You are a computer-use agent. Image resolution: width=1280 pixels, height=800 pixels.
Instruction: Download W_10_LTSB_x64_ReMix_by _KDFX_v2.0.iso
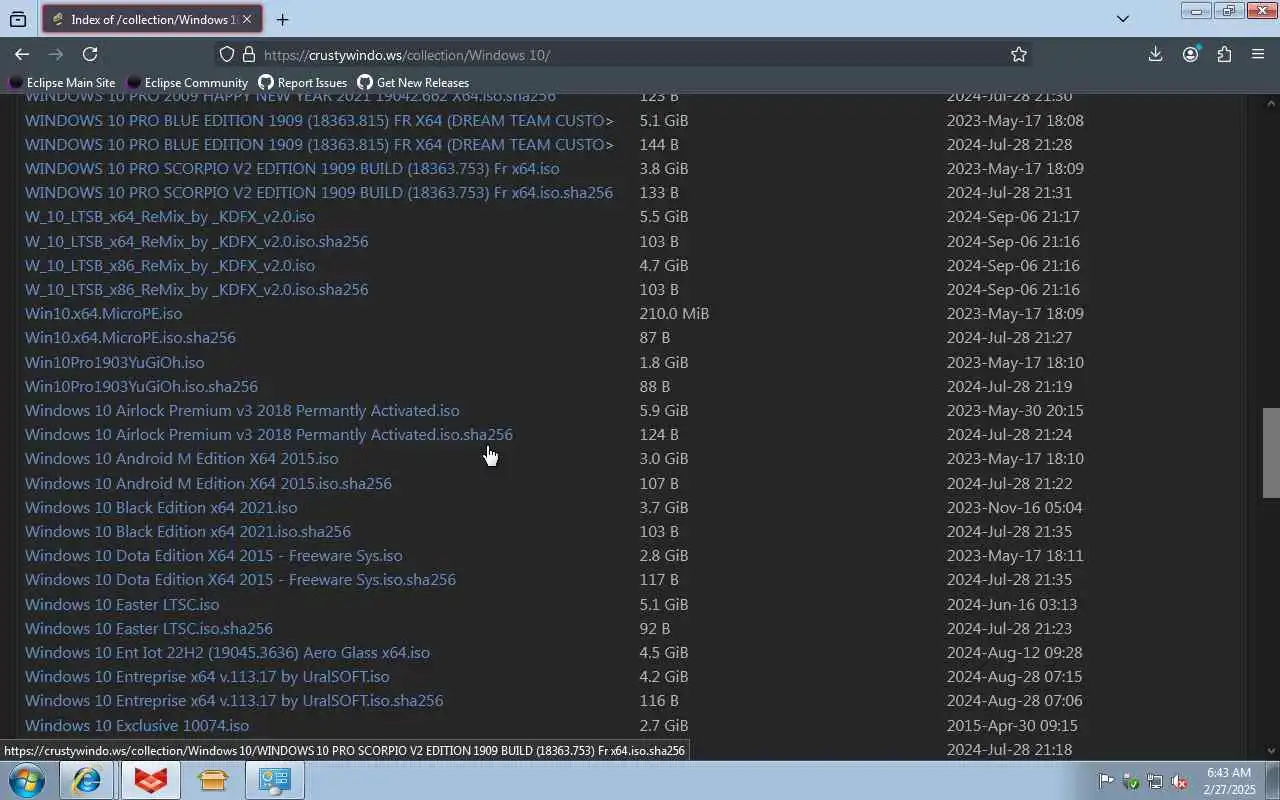170,217
